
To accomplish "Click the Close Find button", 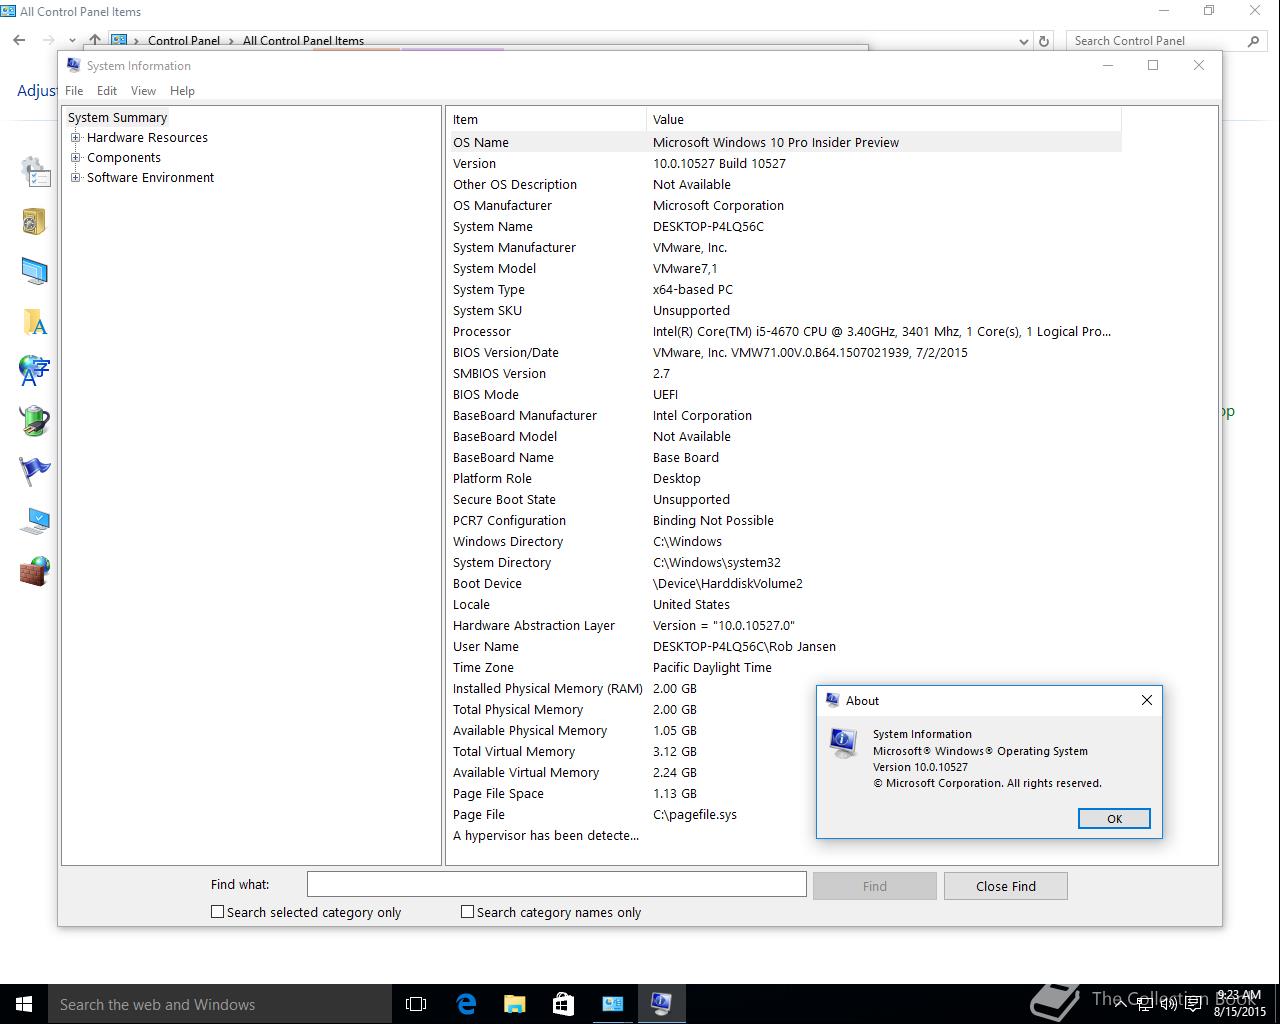I will click(x=1006, y=886).
